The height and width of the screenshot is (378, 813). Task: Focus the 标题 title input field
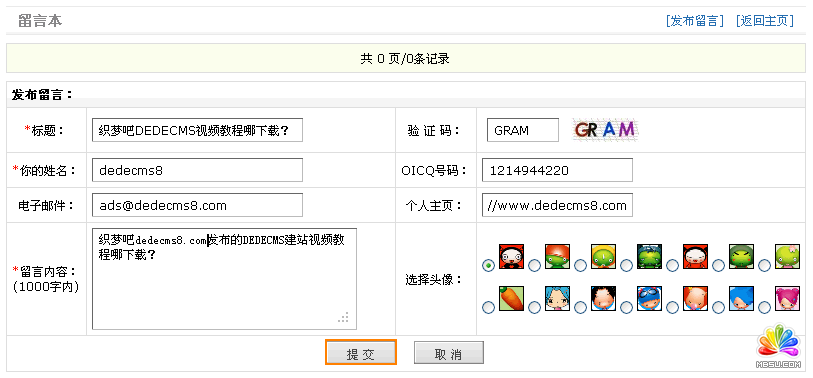pyautogui.click(x=198, y=130)
